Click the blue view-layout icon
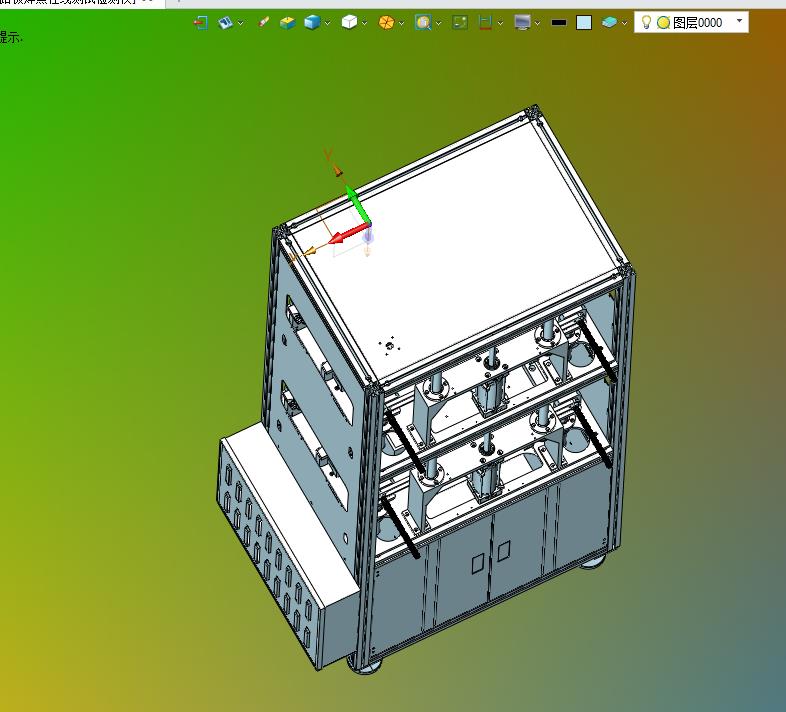This screenshot has width=786, height=712. (x=225, y=23)
